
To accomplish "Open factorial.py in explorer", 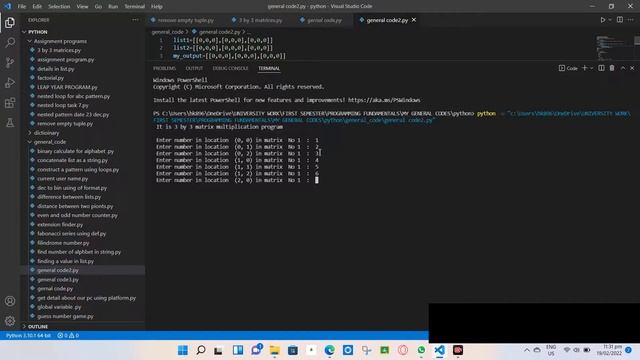I will 50,78.
